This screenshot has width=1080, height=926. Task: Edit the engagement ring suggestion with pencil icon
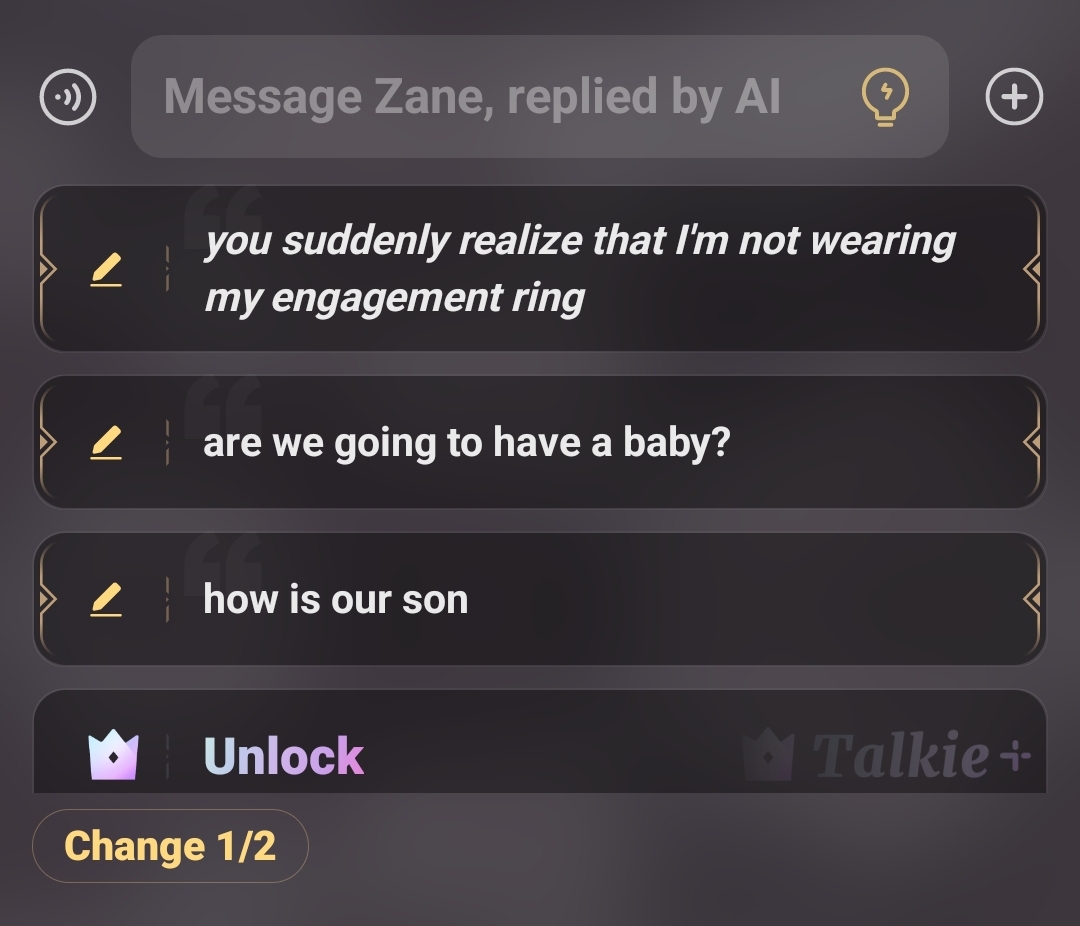pos(106,270)
